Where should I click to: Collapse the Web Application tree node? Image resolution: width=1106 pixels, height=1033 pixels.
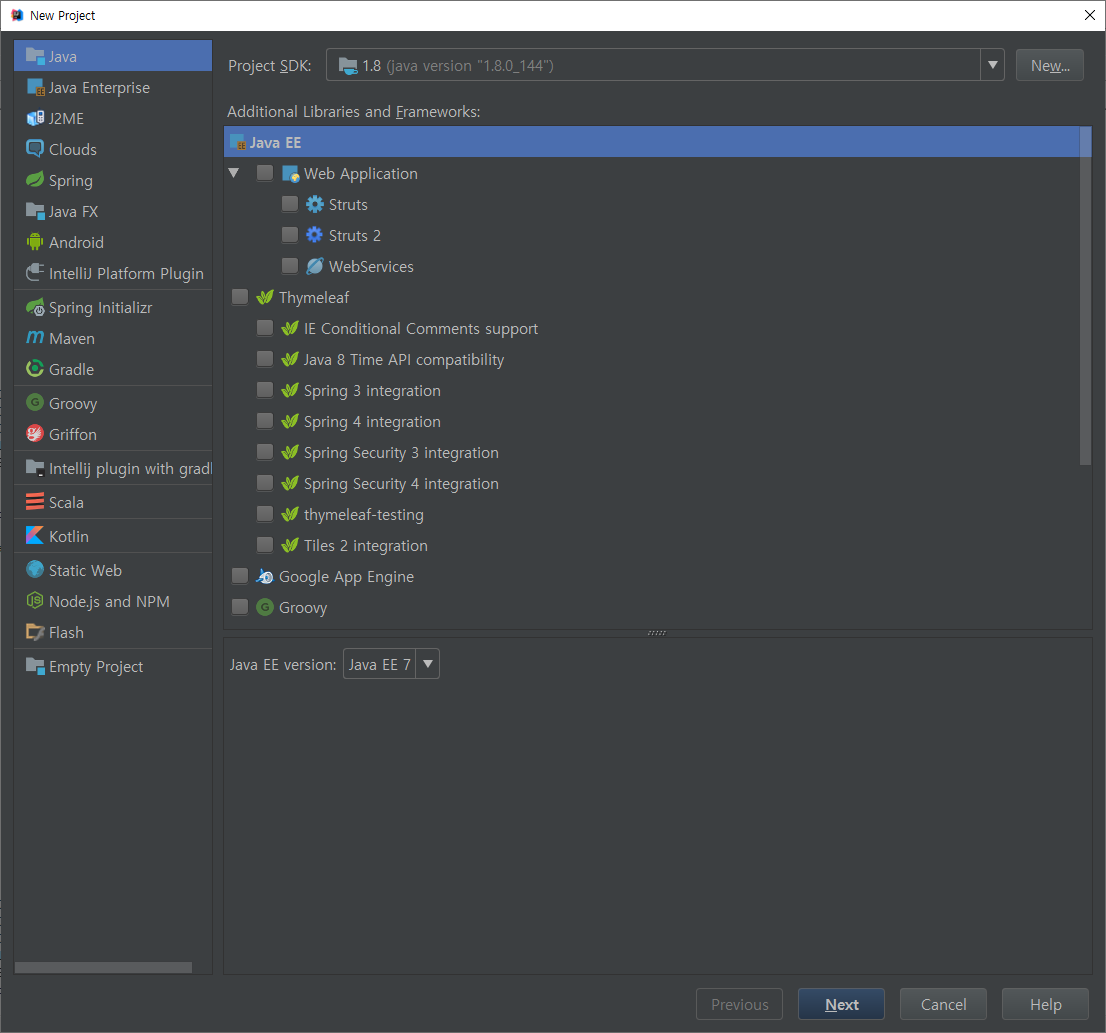coord(234,173)
